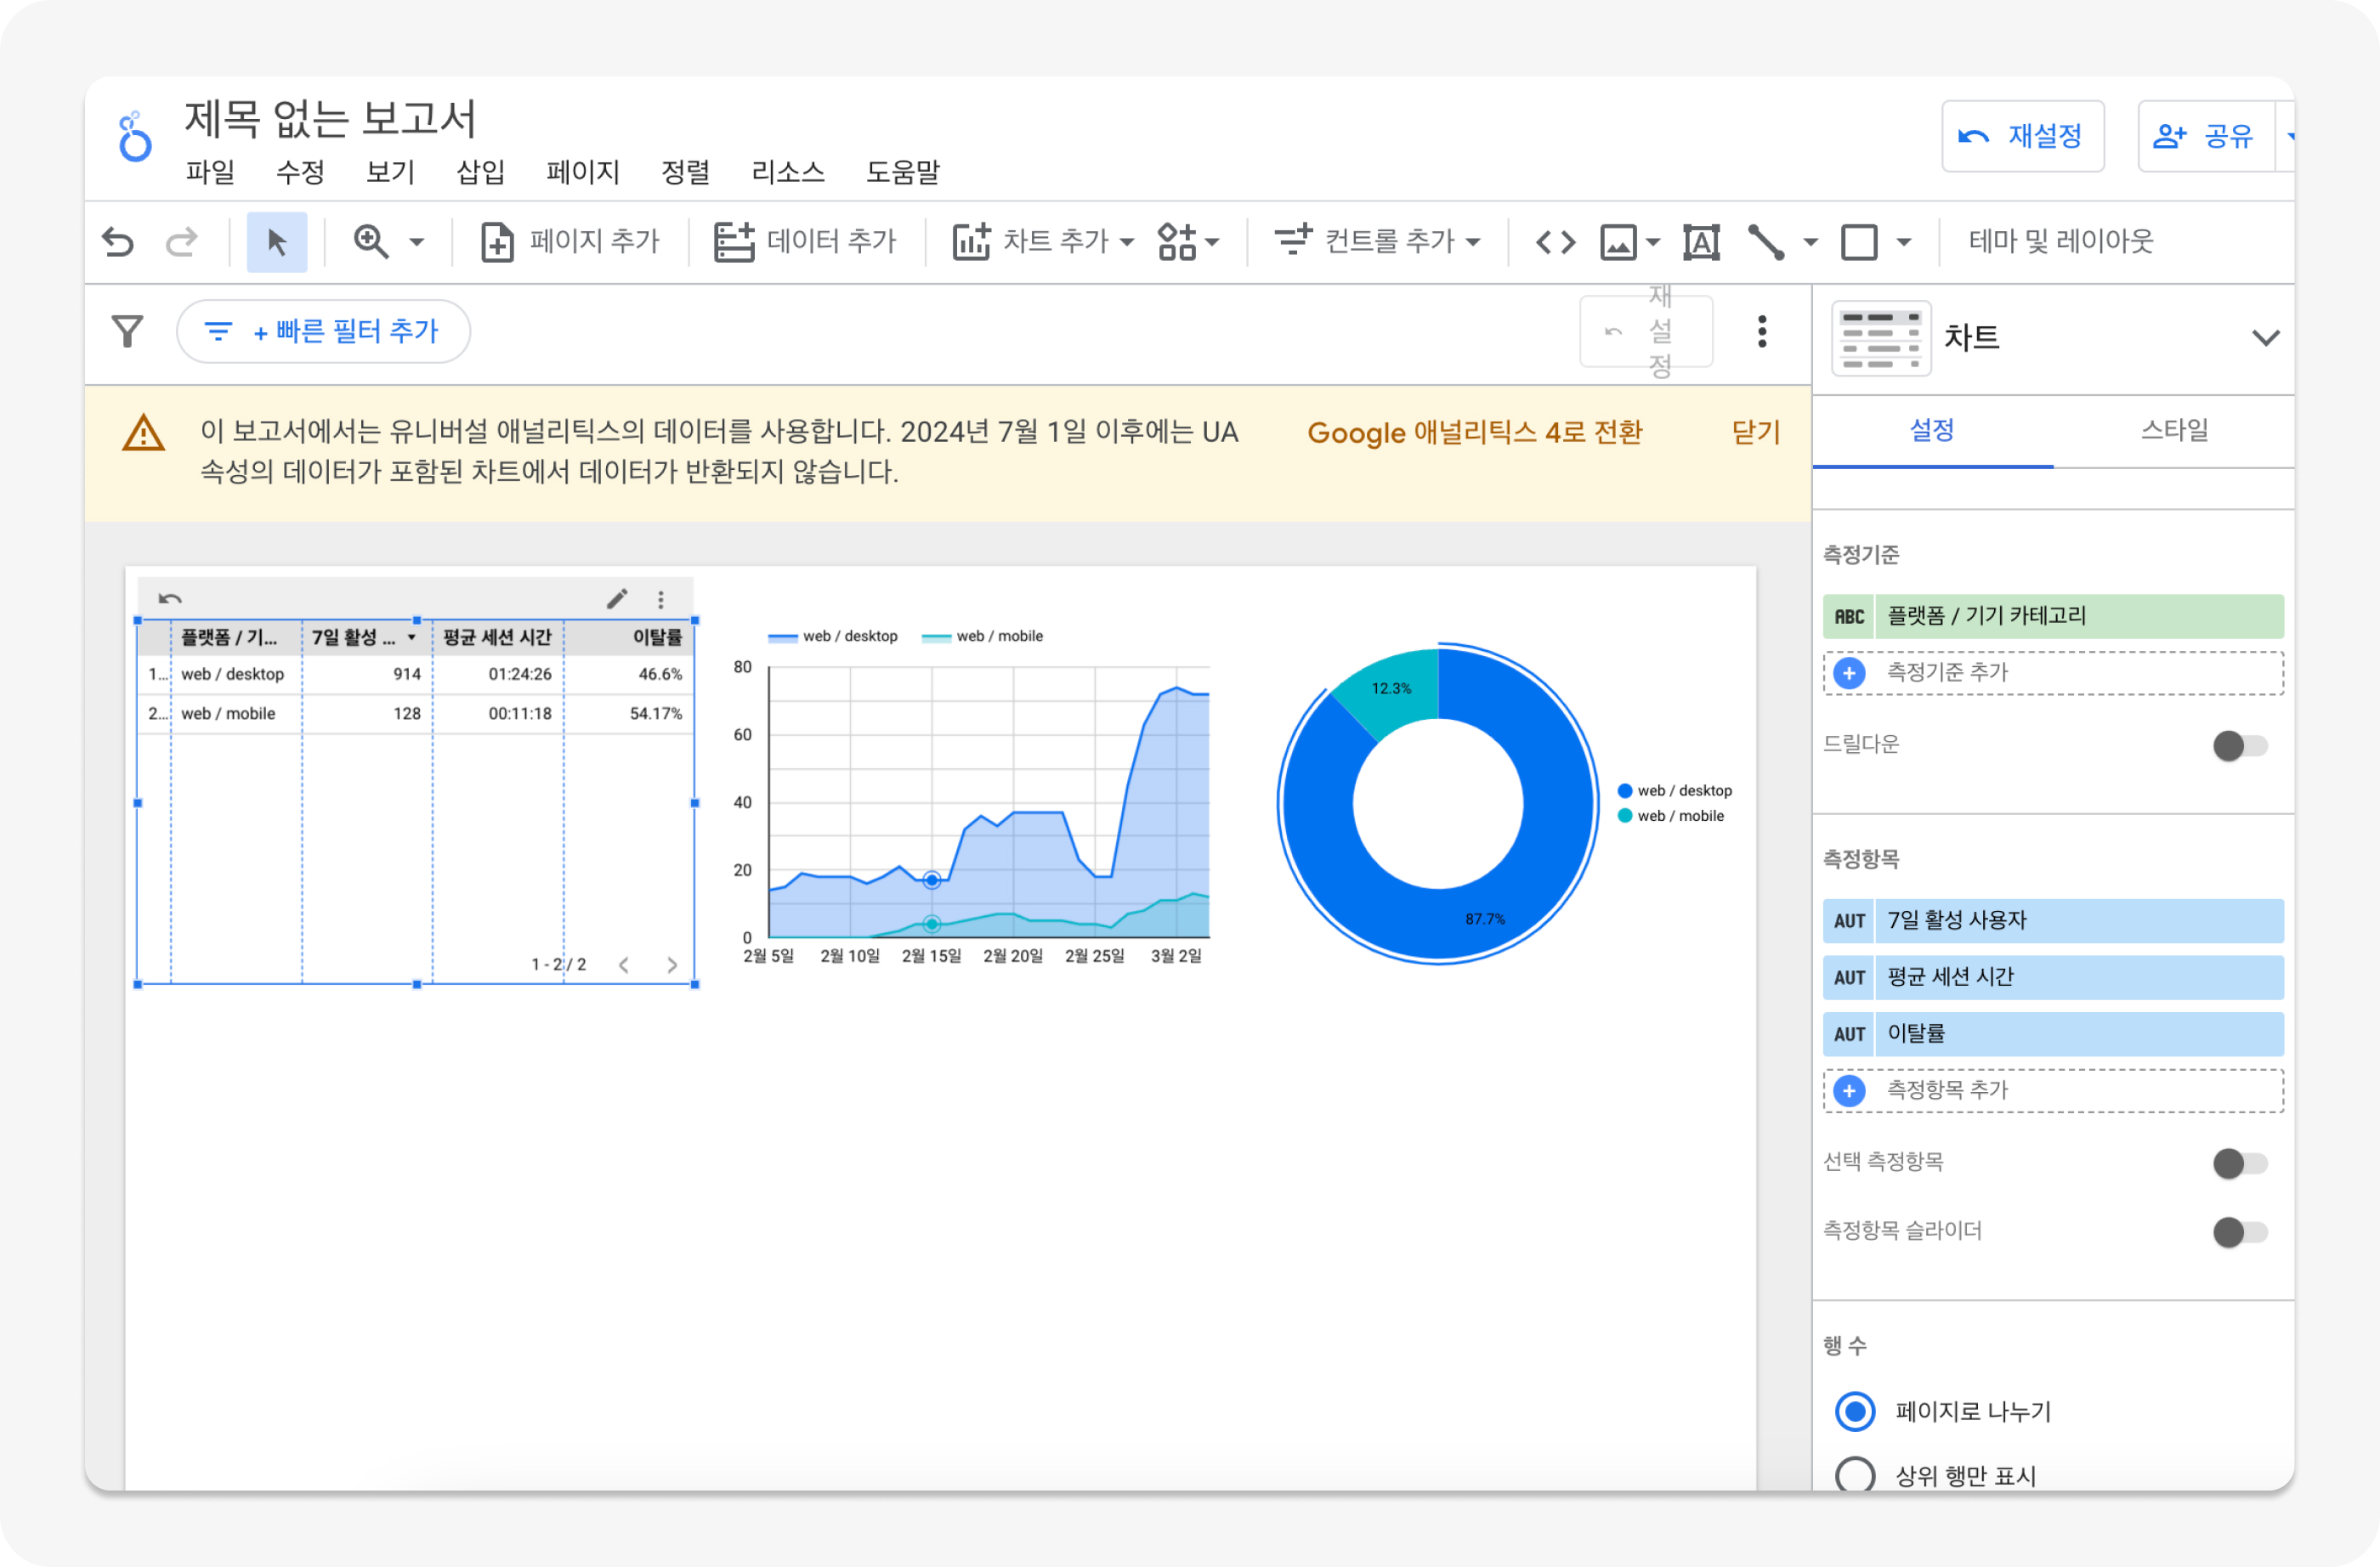The width and height of the screenshot is (2380, 1567).
Task: Click the table's edit pencil icon
Action: (x=617, y=598)
